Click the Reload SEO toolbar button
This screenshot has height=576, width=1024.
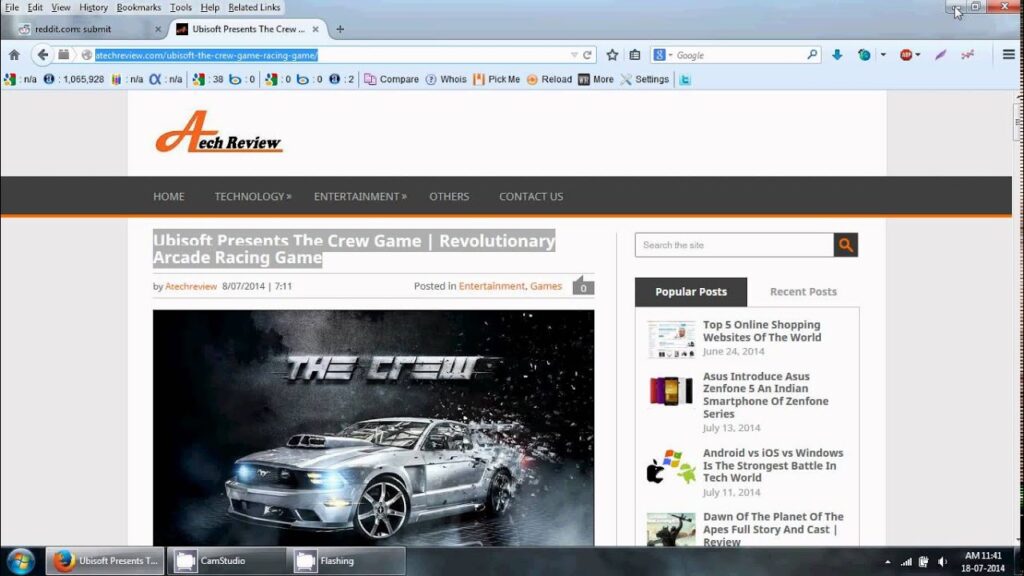[549, 79]
